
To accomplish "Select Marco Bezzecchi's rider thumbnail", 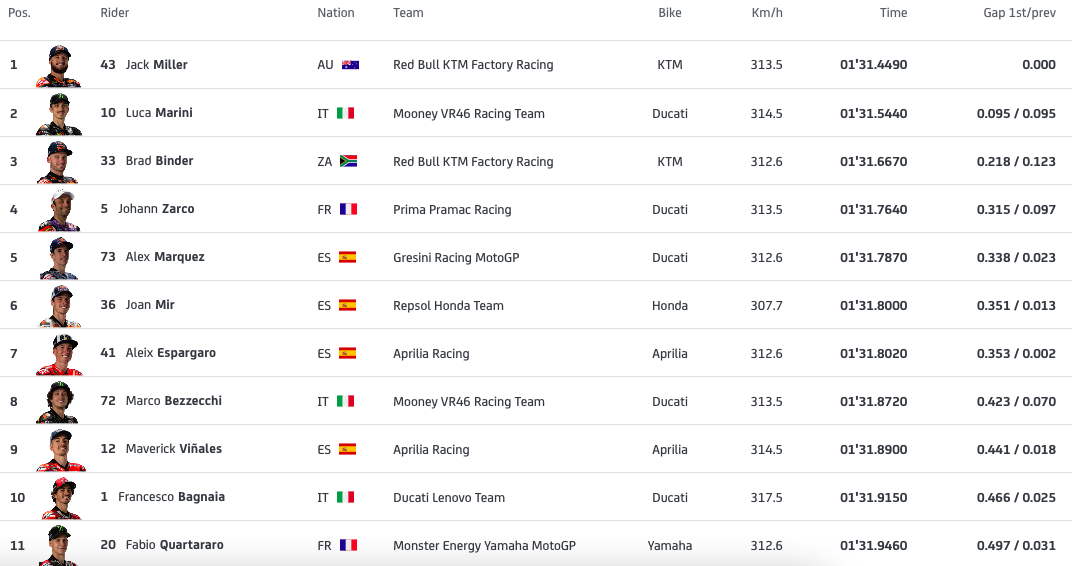I will click(x=58, y=402).
